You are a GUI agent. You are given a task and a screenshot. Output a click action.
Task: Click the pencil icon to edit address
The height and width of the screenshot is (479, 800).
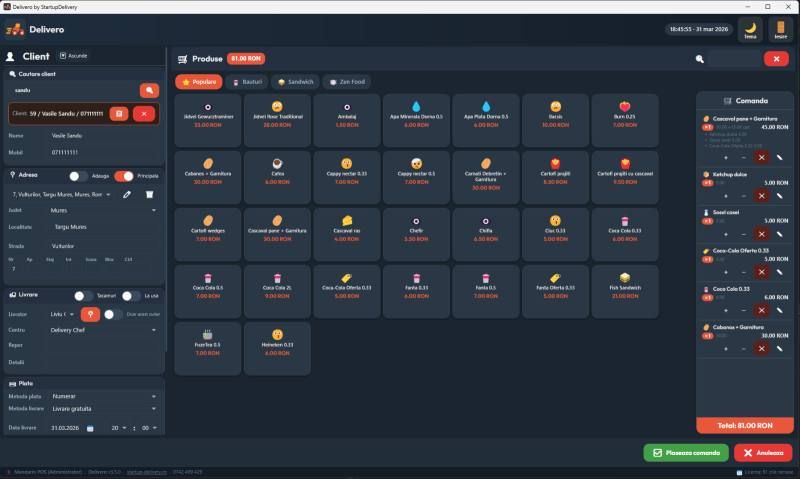(x=127, y=194)
